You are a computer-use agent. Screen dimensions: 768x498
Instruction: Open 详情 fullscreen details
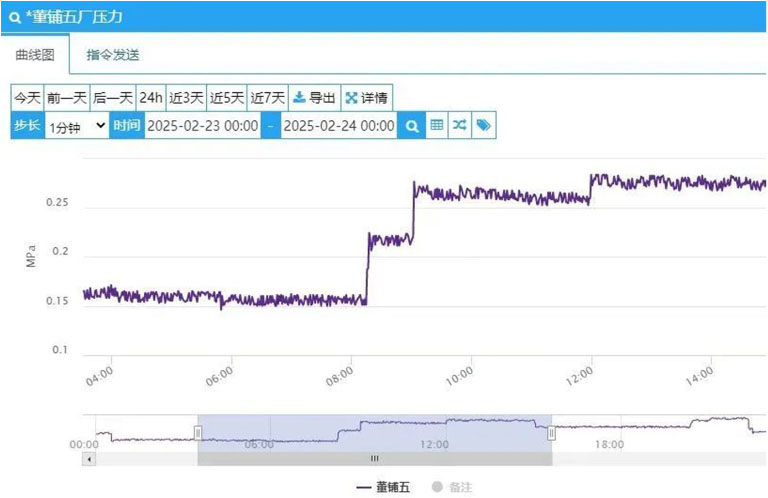coord(366,97)
